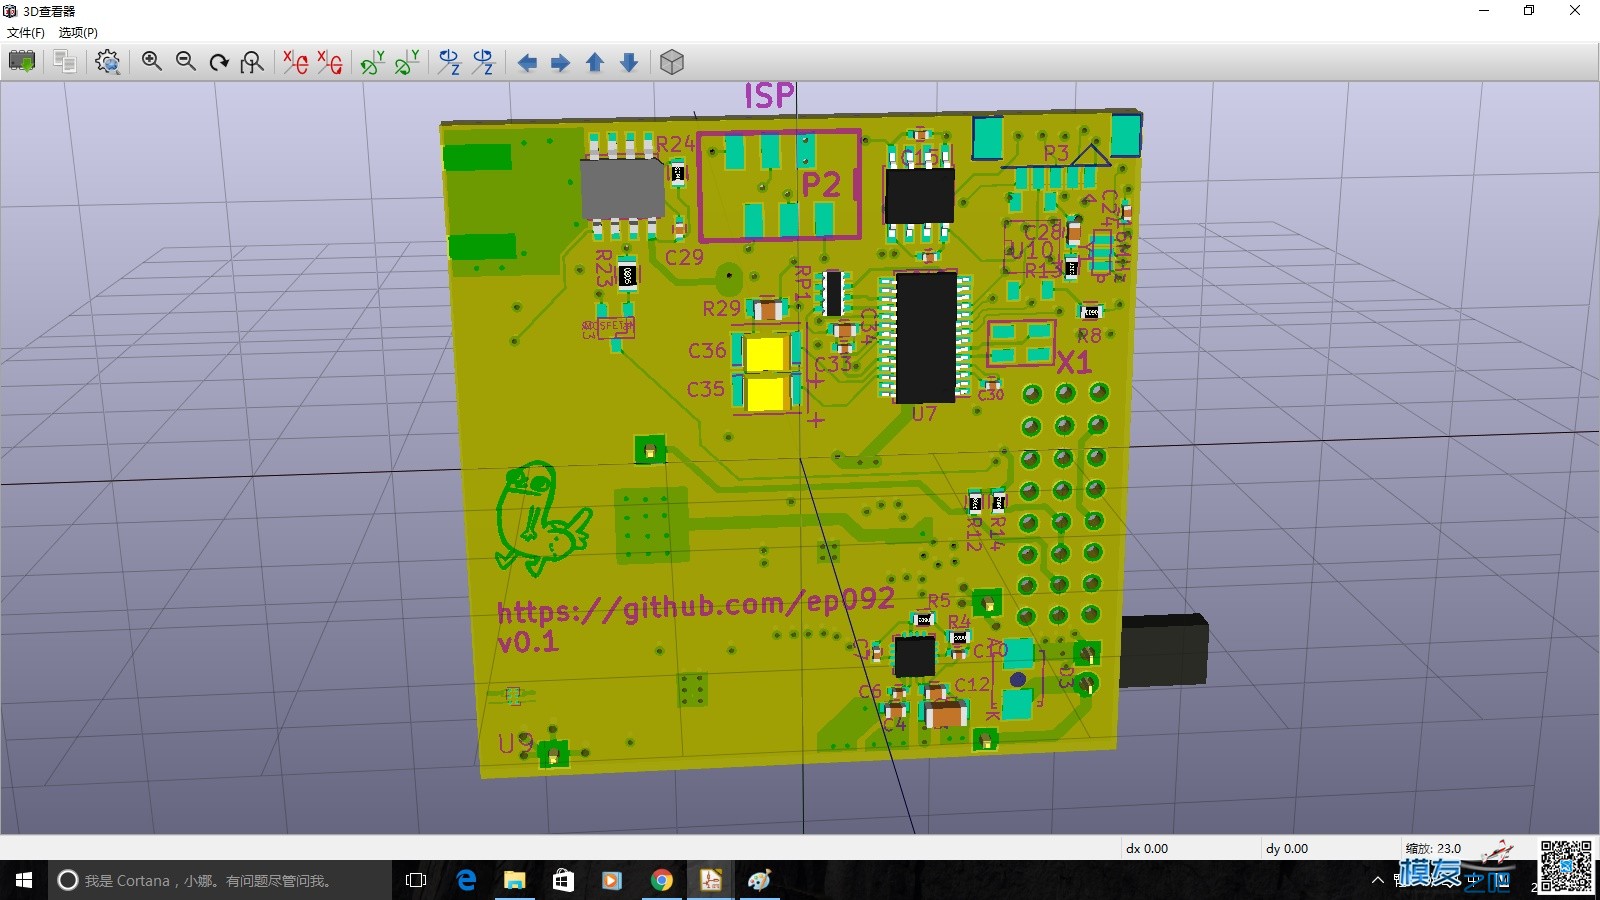Zoom out of the 3D view
Image resolution: width=1600 pixels, height=900 pixels.
click(186, 62)
